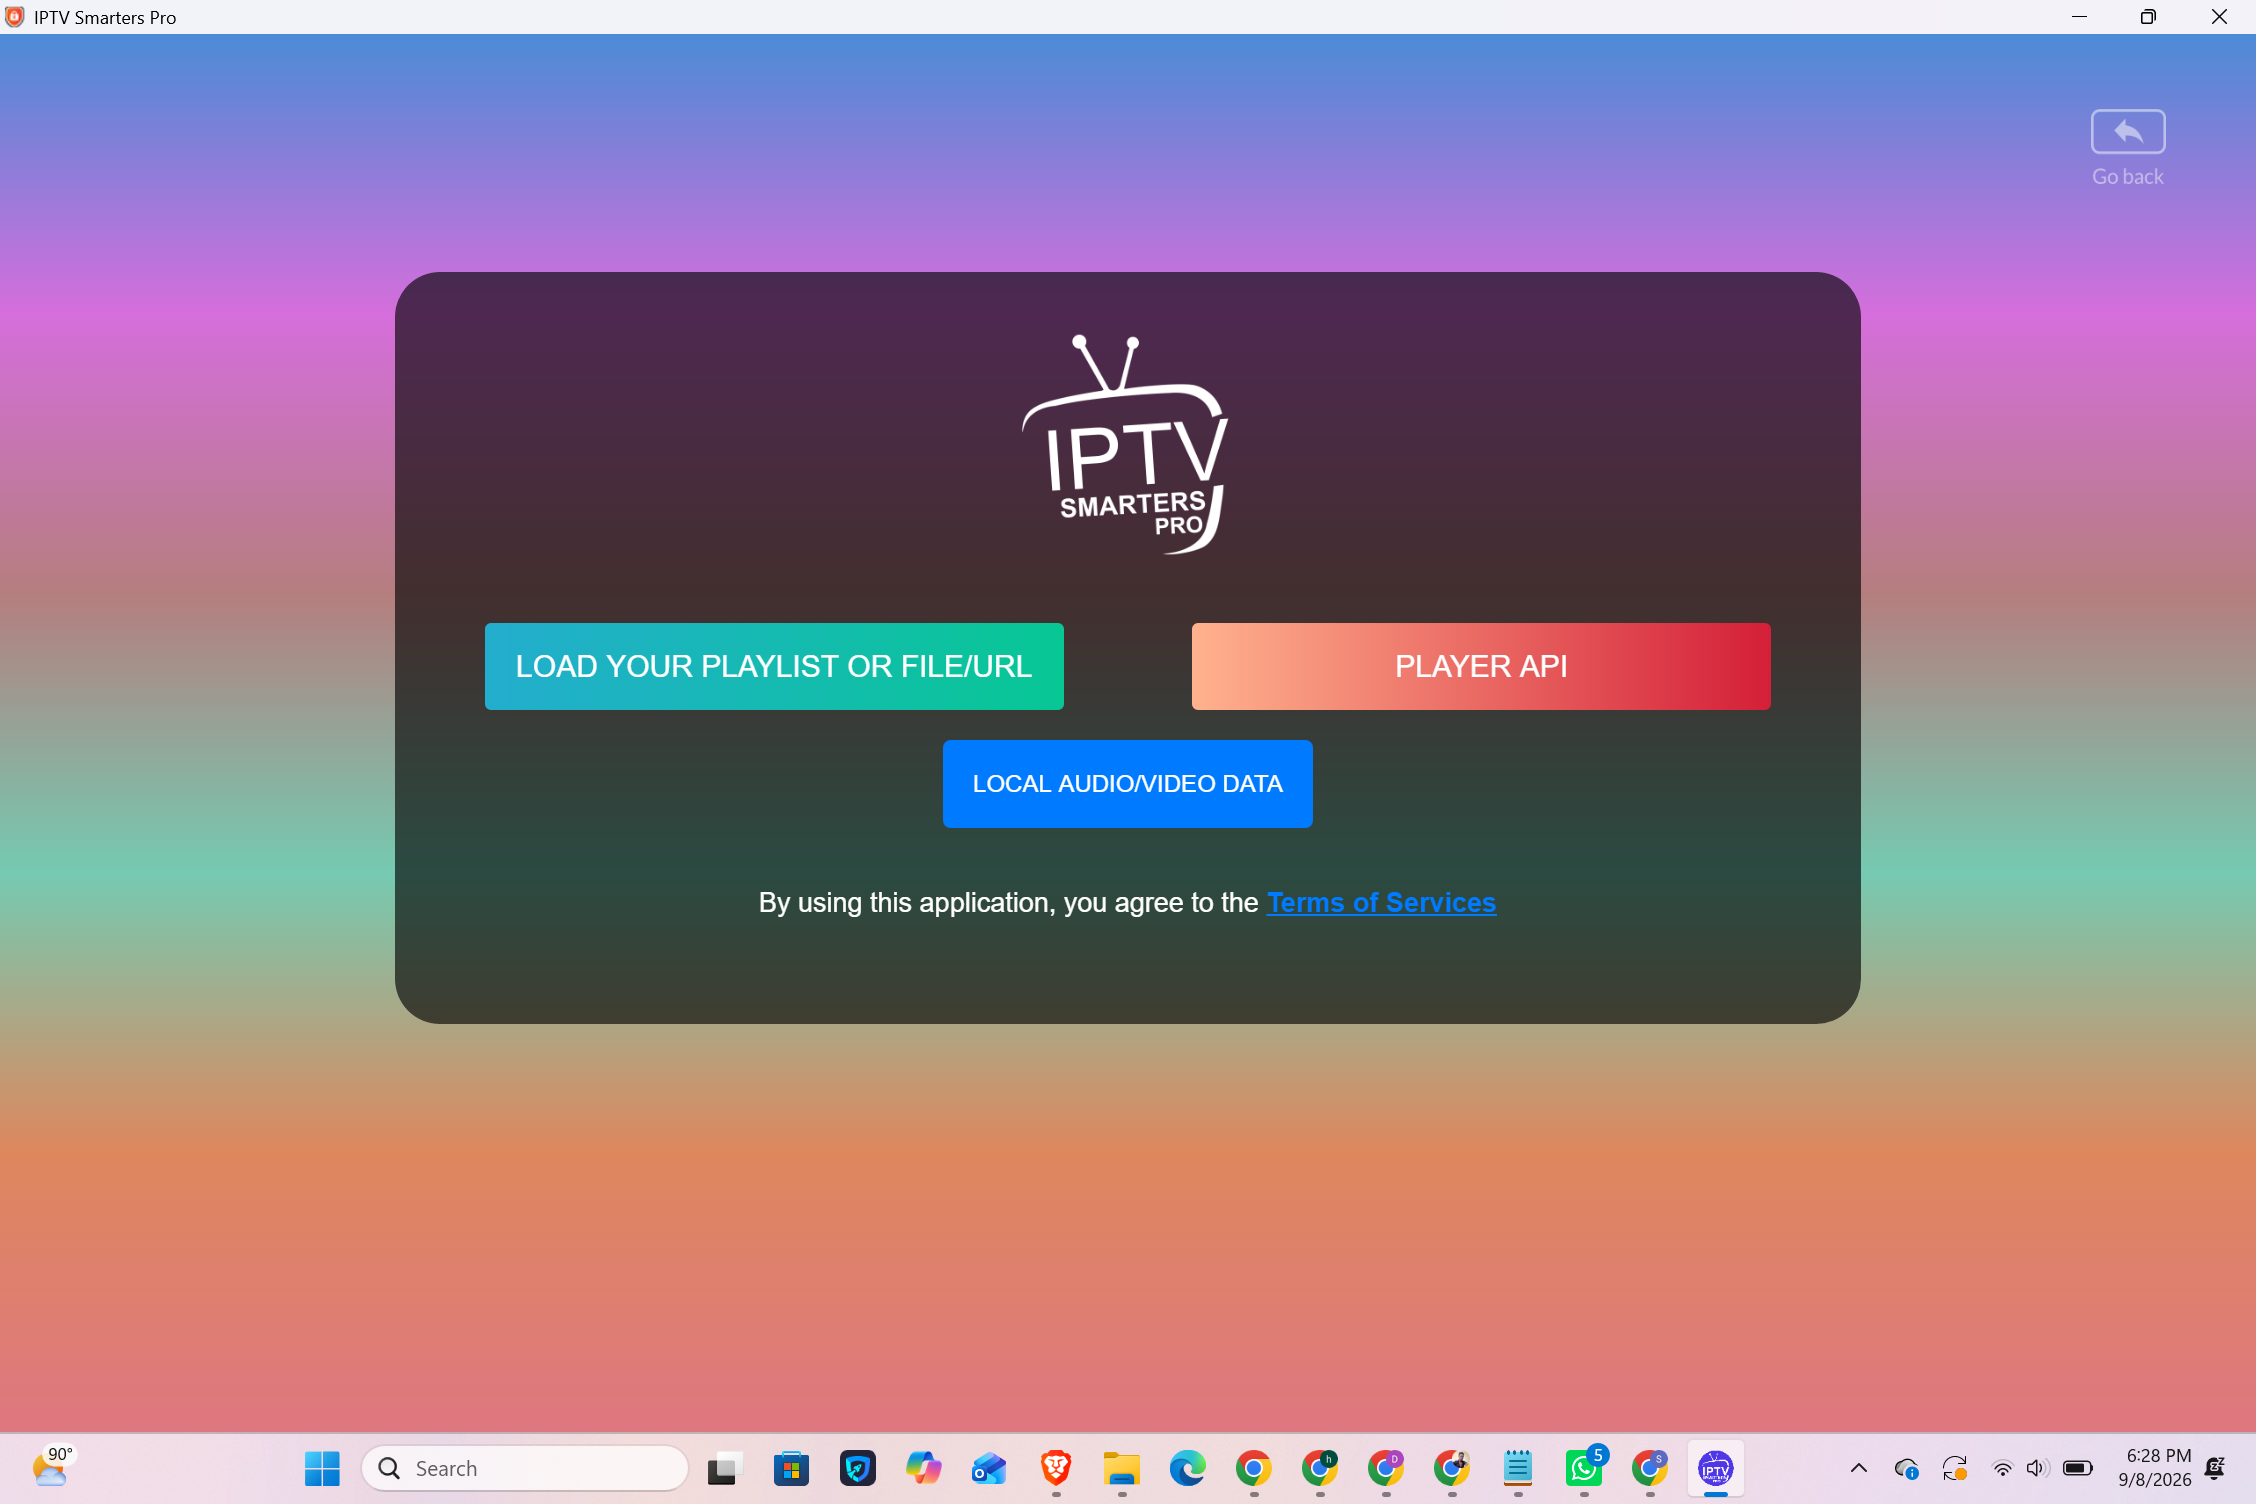Expand hidden system tray icons chevron
This screenshot has height=1504, width=2256.
pos(1859,1468)
